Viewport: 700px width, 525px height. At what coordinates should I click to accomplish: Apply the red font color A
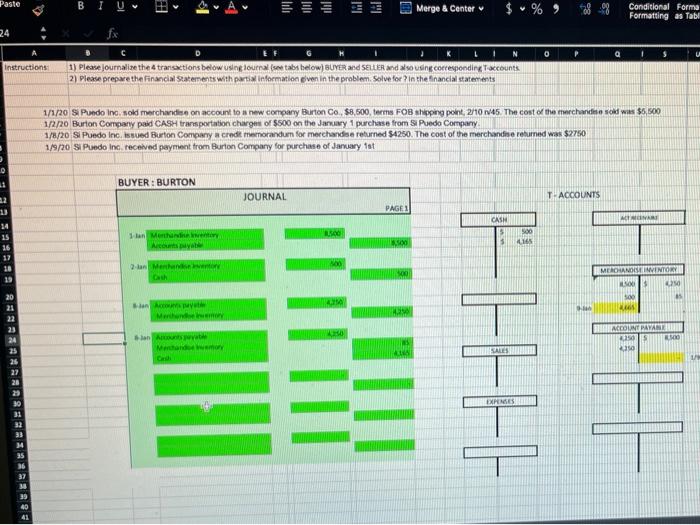pyautogui.click(x=231, y=7)
